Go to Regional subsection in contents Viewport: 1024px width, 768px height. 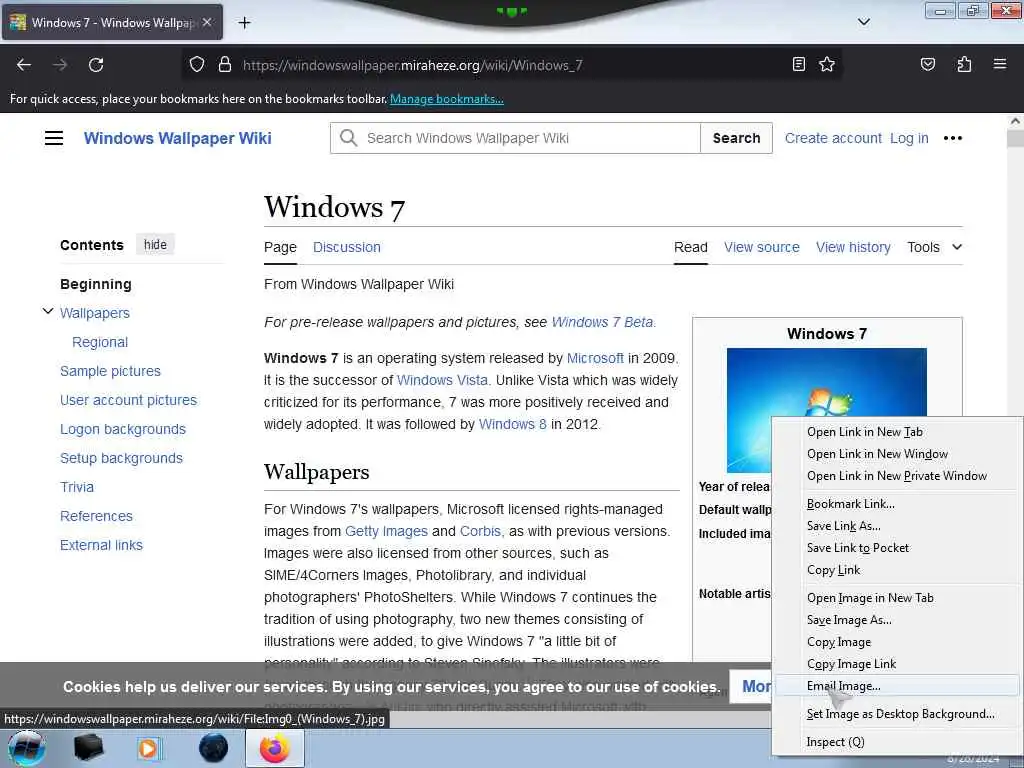pyautogui.click(x=100, y=342)
